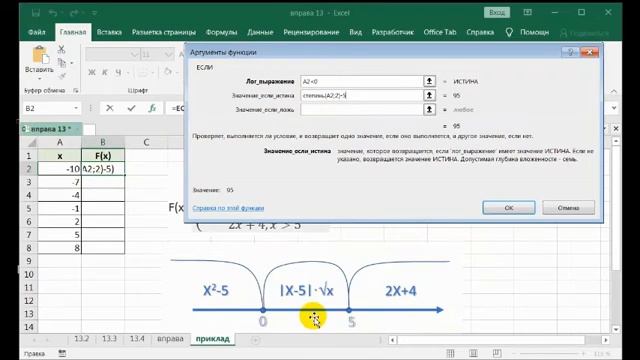Viewport: 640px width, 360px height.
Task: Click the ribbon display options icon
Action: click(x=527, y=13)
